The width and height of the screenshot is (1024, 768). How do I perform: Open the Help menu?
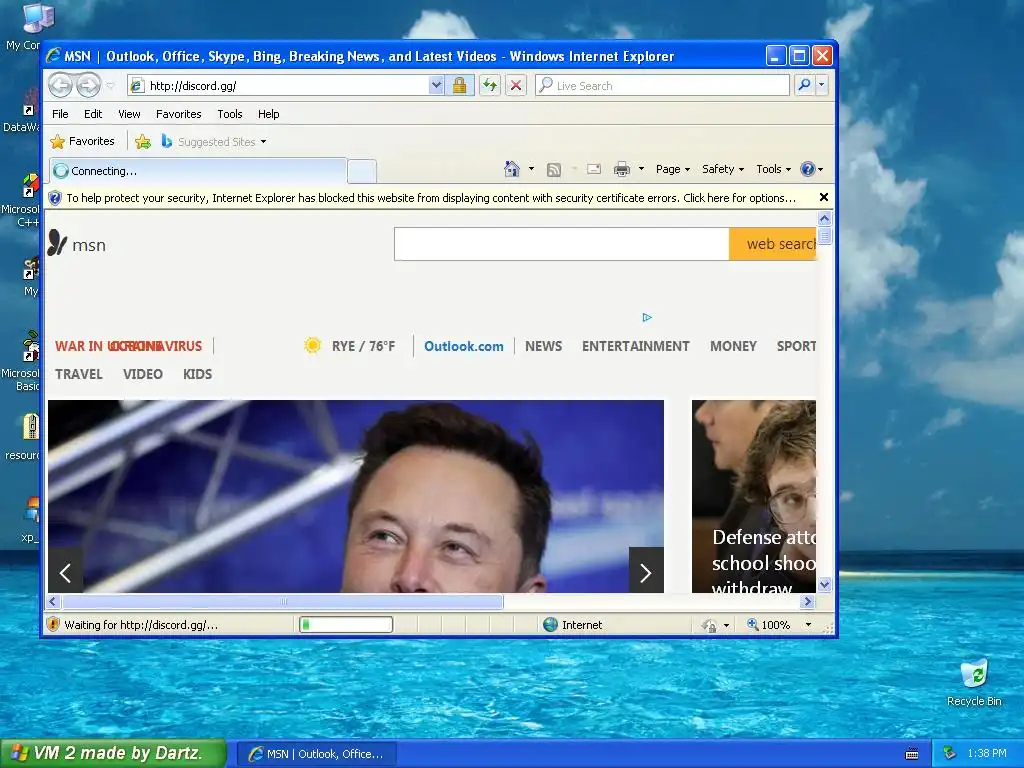click(x=268, y=114)
